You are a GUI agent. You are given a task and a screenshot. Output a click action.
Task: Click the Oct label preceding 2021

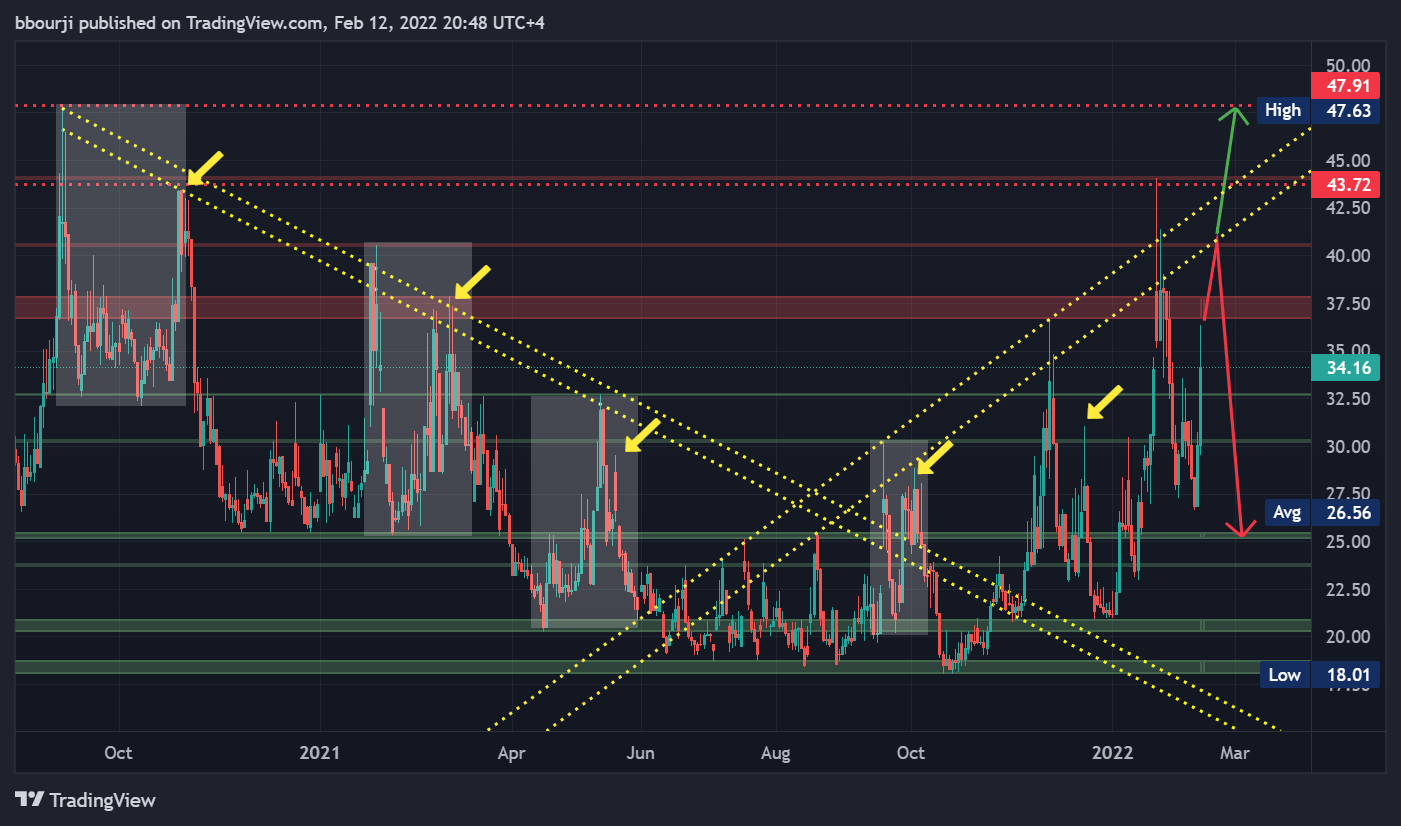[x=118, y=752]
